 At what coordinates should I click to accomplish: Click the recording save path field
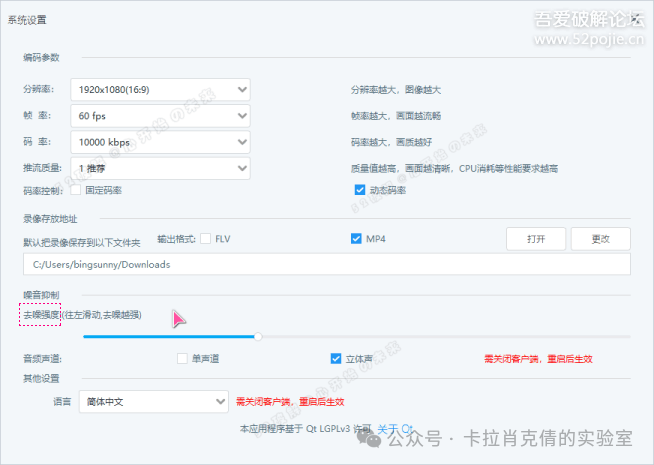click(x=327, y=264)
